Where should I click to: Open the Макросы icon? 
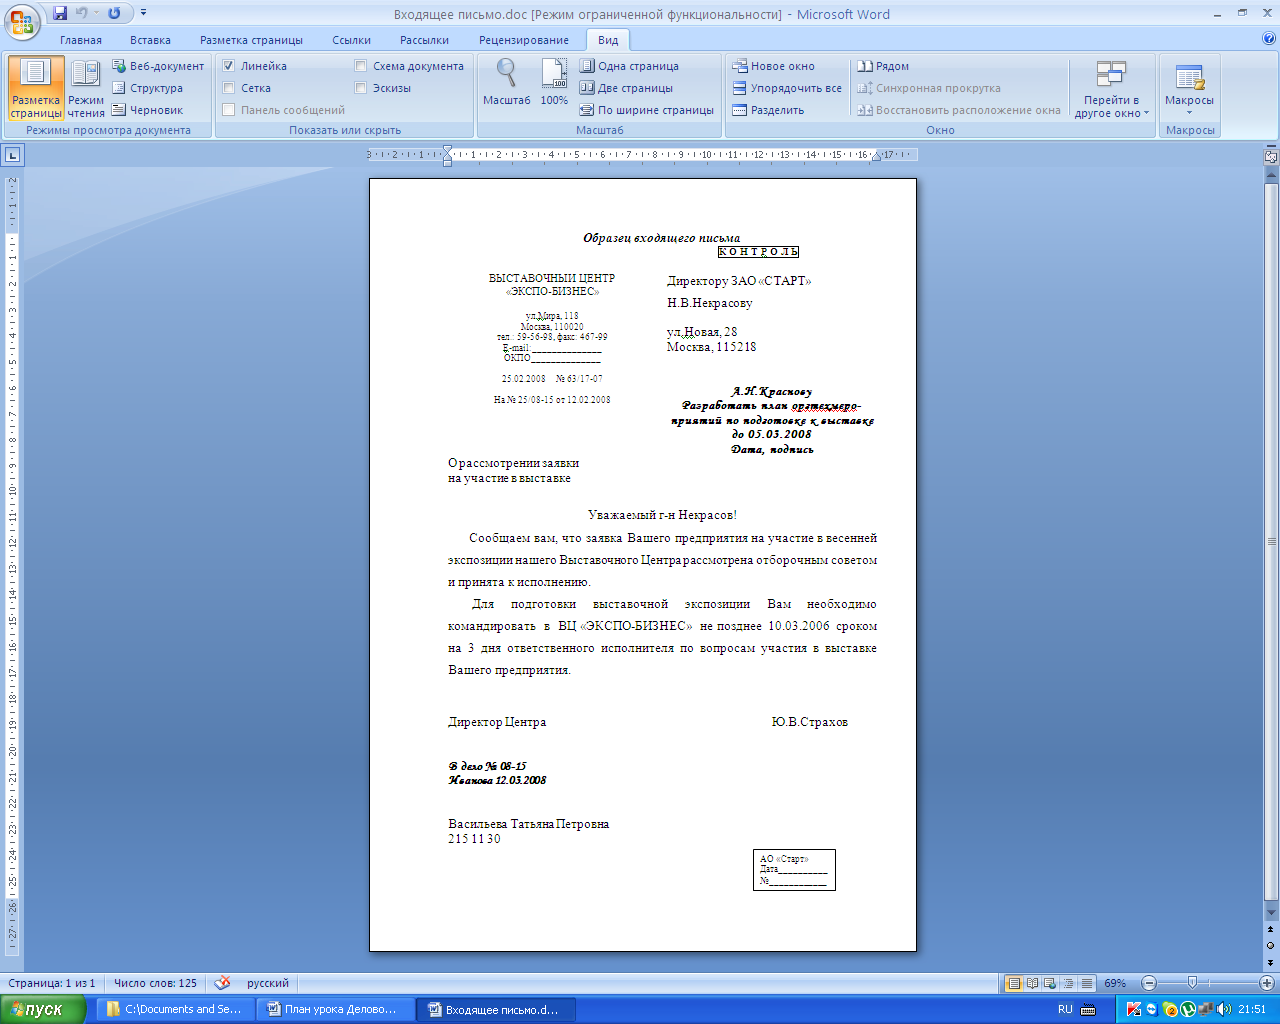[x=1189, y=77]
